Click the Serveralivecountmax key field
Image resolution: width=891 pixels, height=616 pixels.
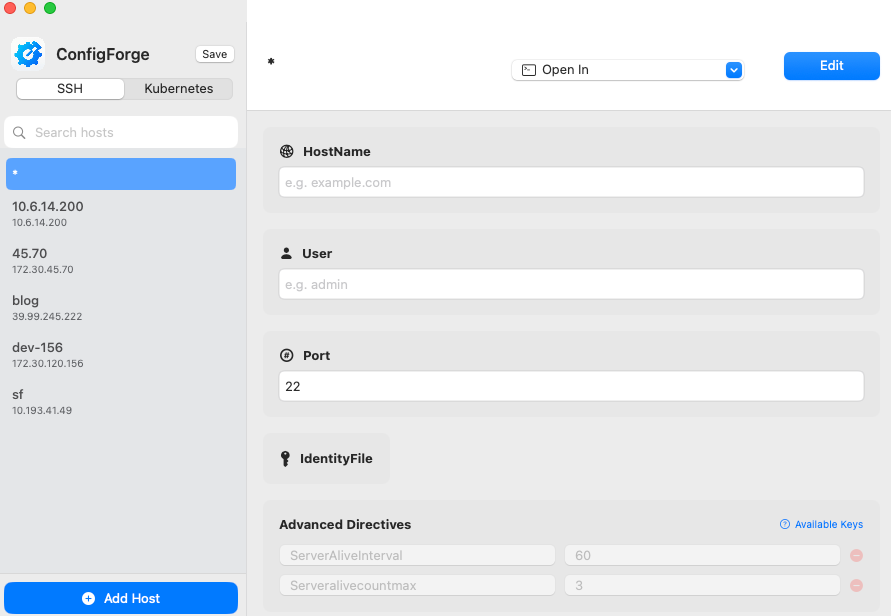(417, 585)
